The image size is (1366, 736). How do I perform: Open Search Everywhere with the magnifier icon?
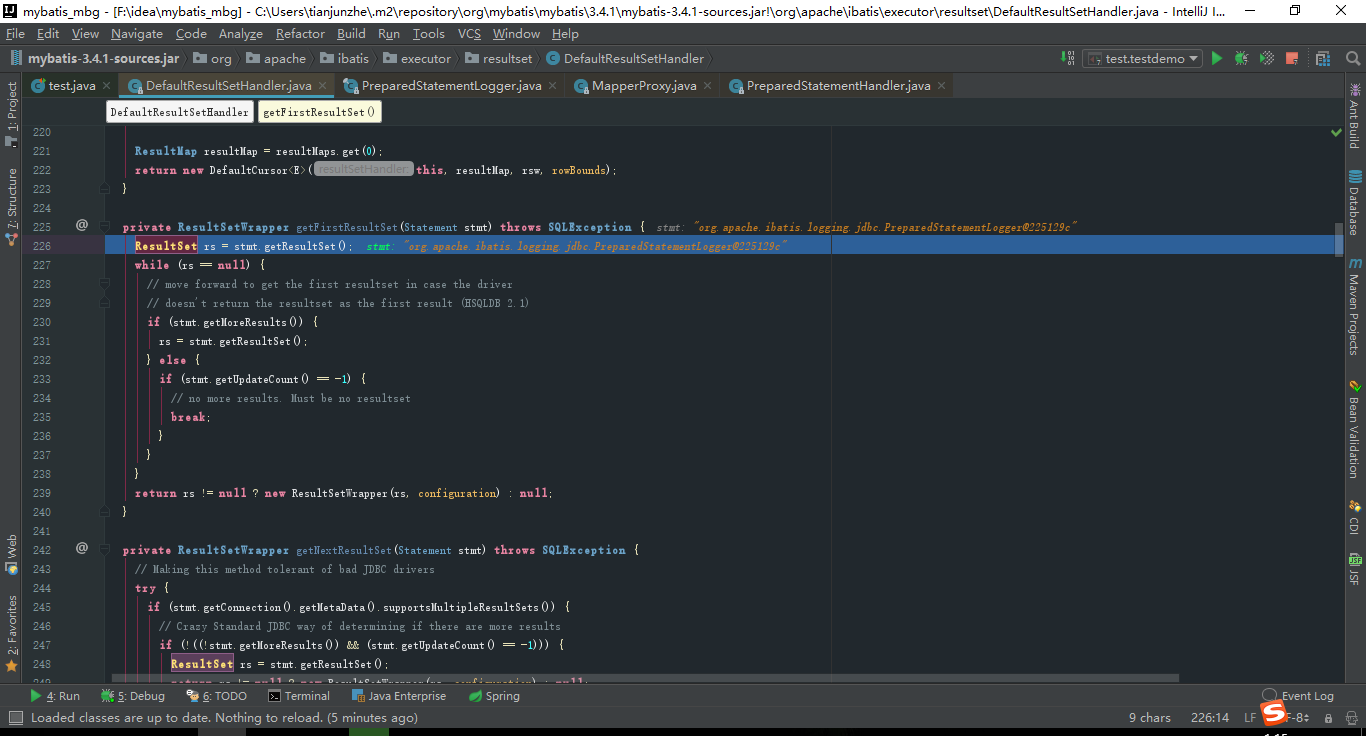tap(1353, 58)
